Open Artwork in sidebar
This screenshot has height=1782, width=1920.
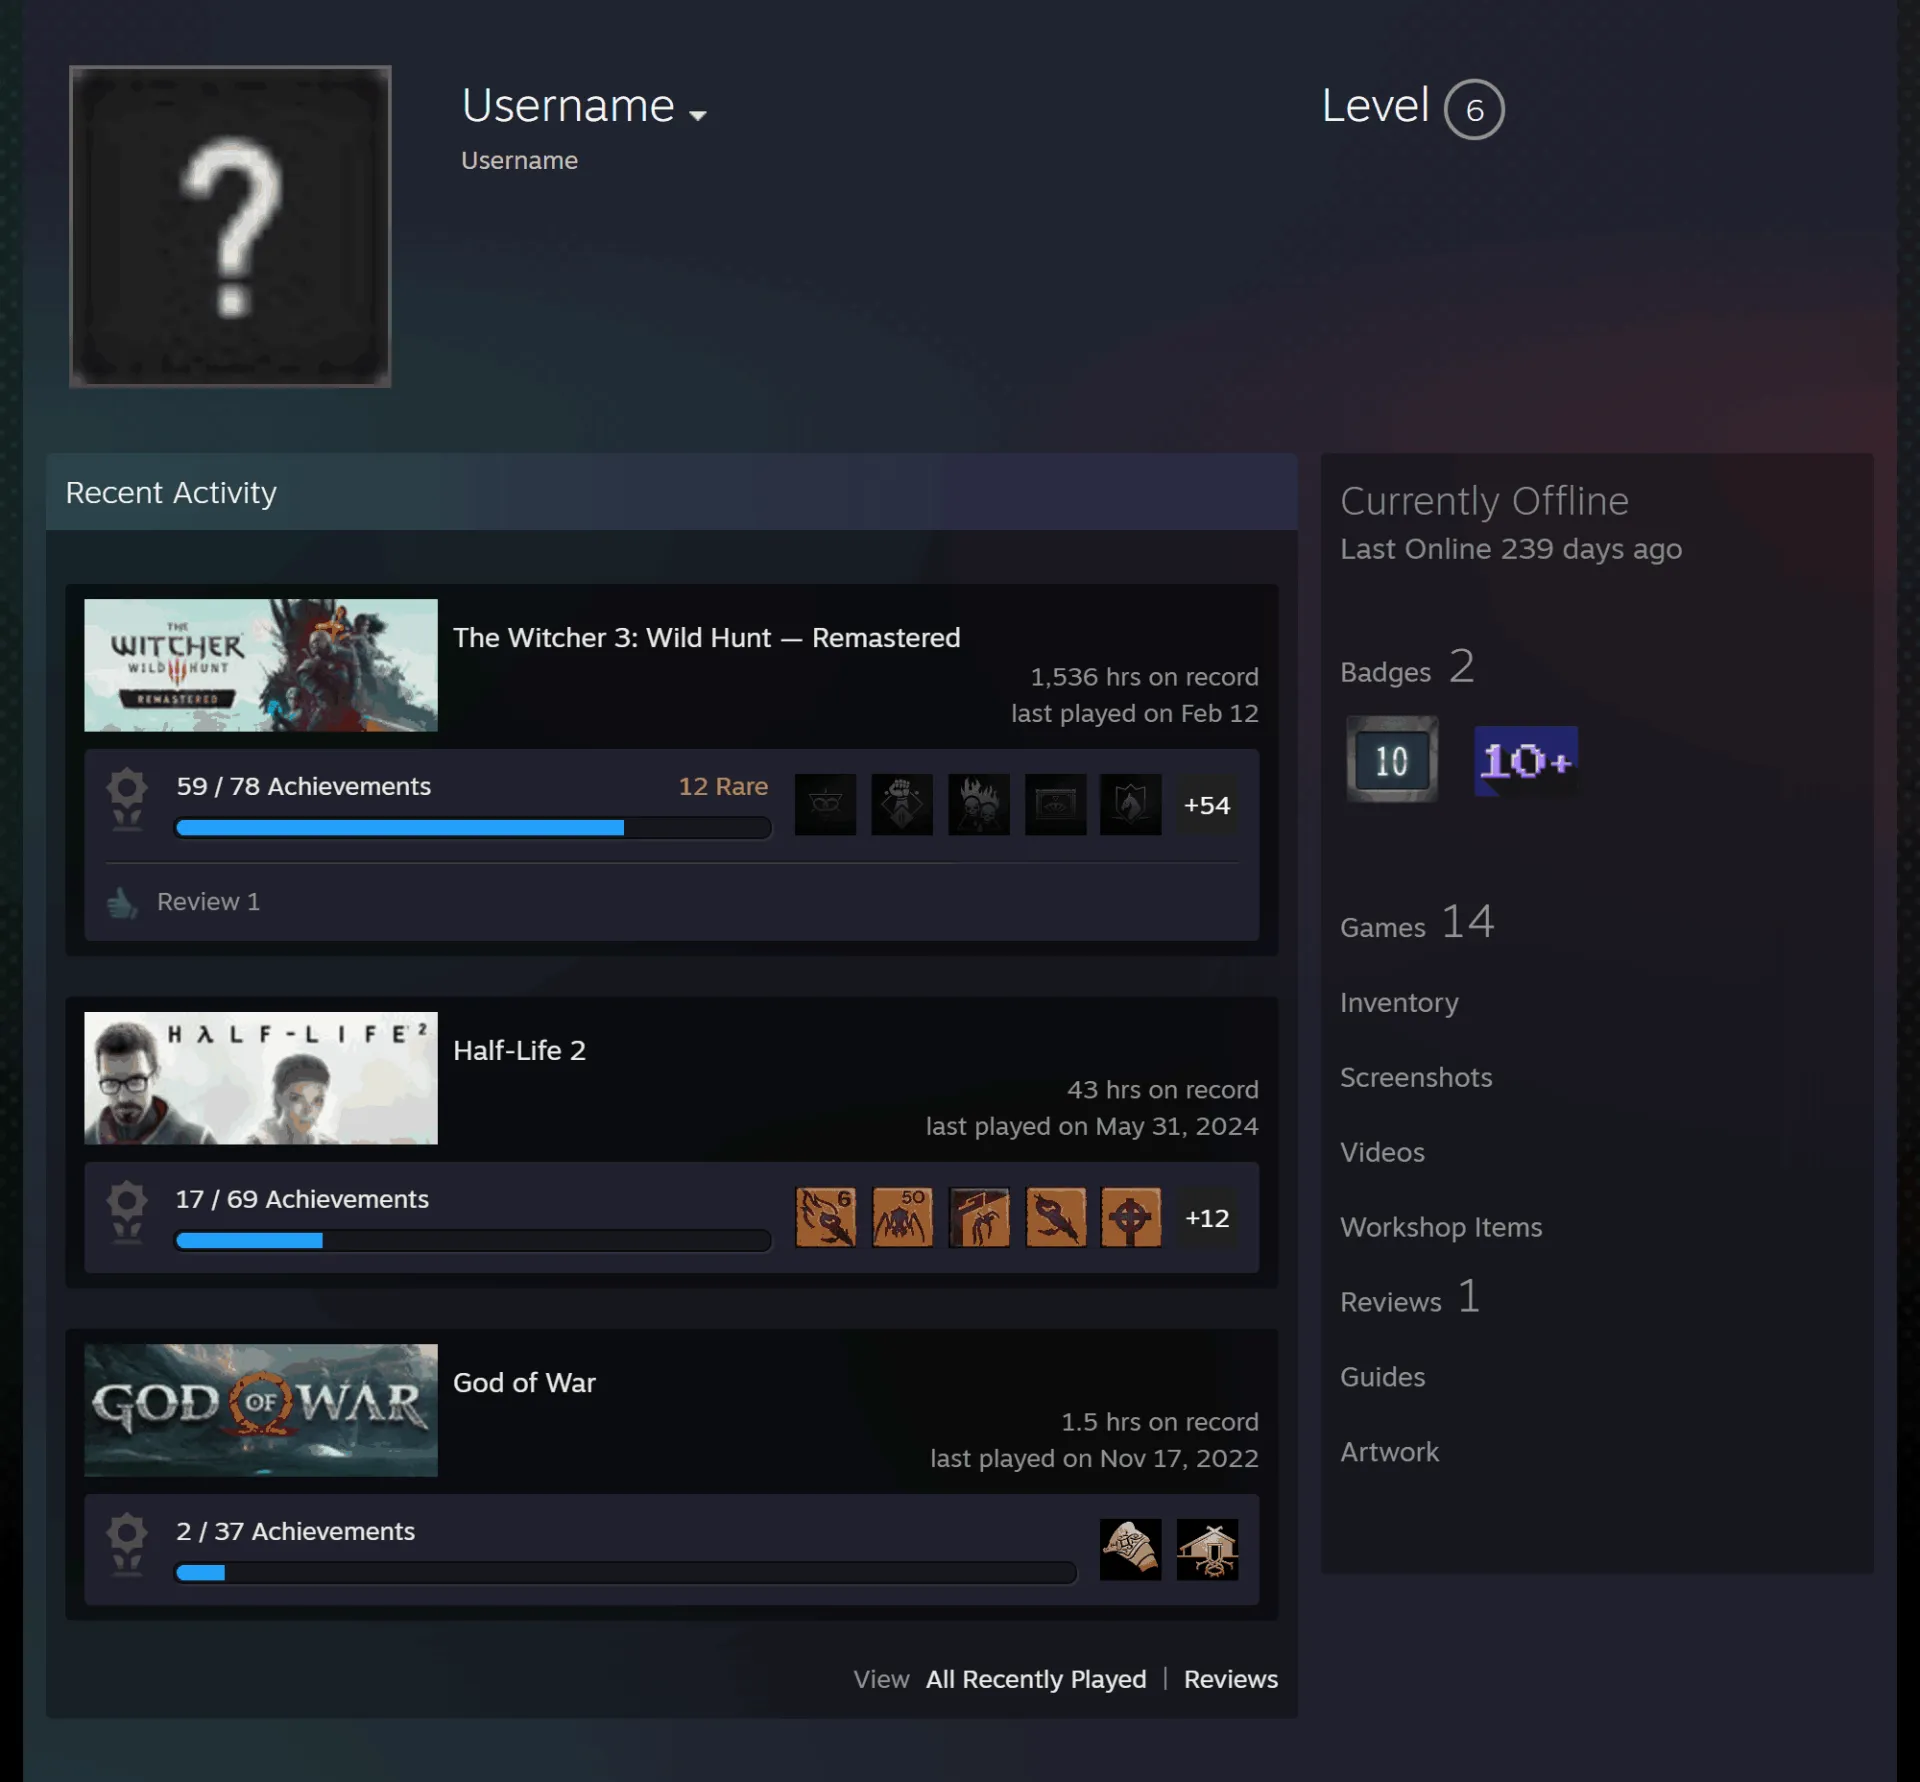click(x=1389, y=1452)
